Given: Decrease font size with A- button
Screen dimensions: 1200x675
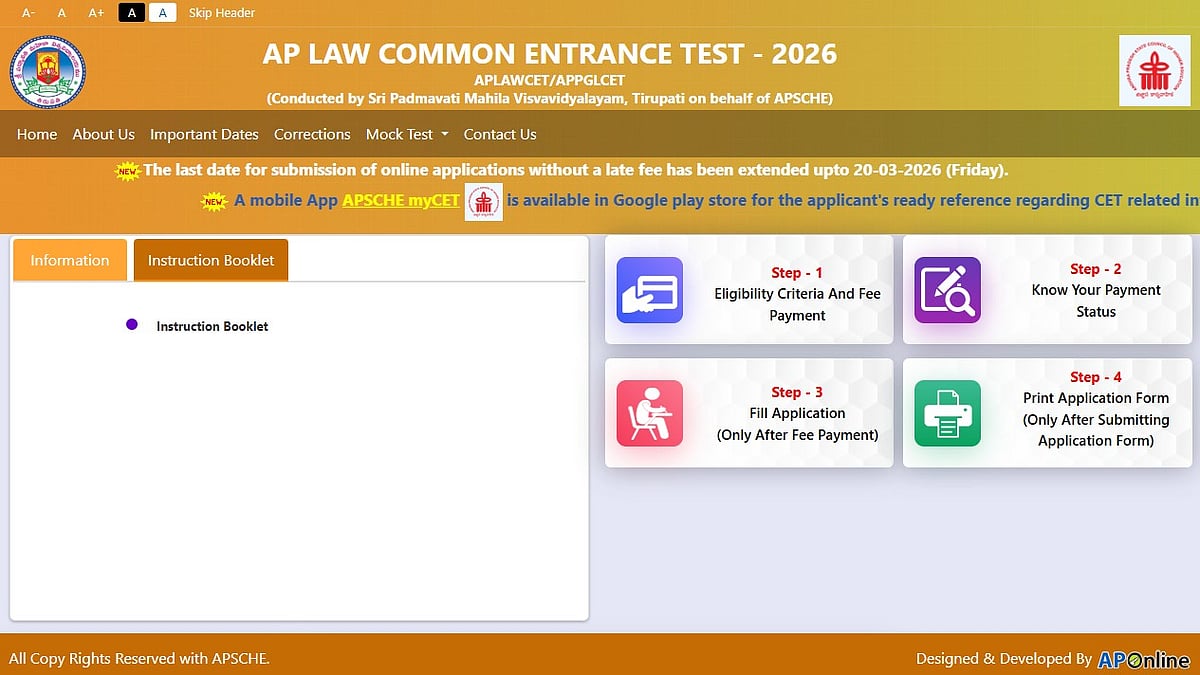Looking at the screenshot, I should [28, 13].
